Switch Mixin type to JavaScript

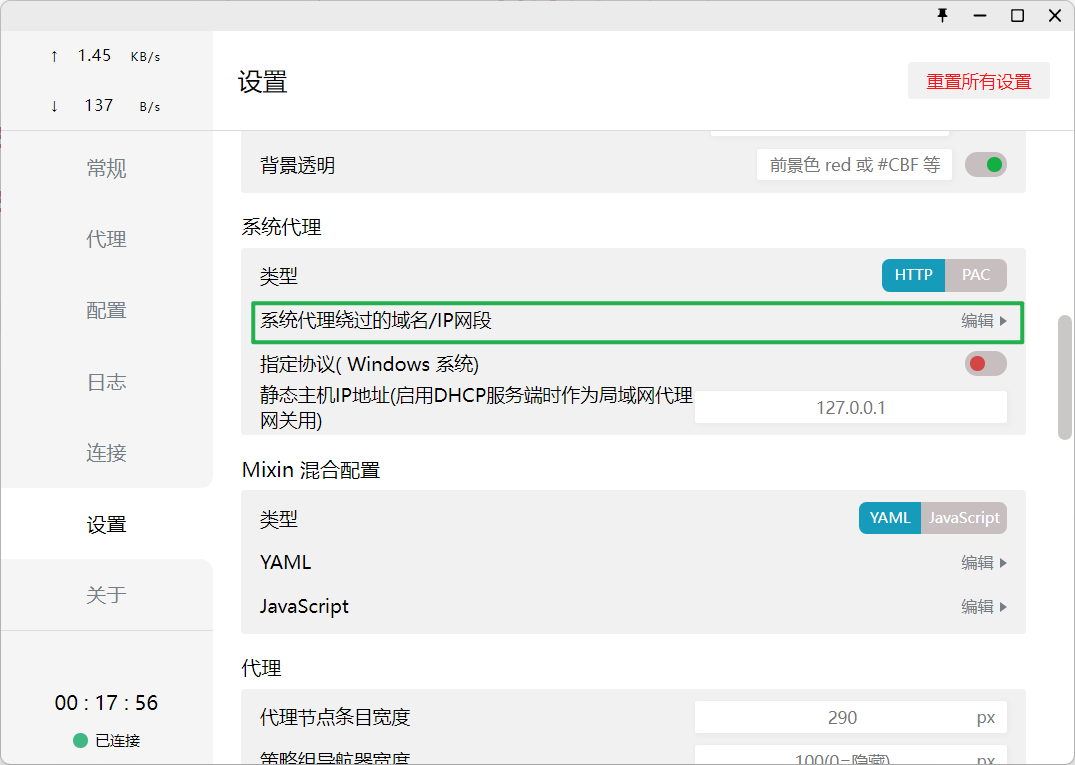click(963, 518)
